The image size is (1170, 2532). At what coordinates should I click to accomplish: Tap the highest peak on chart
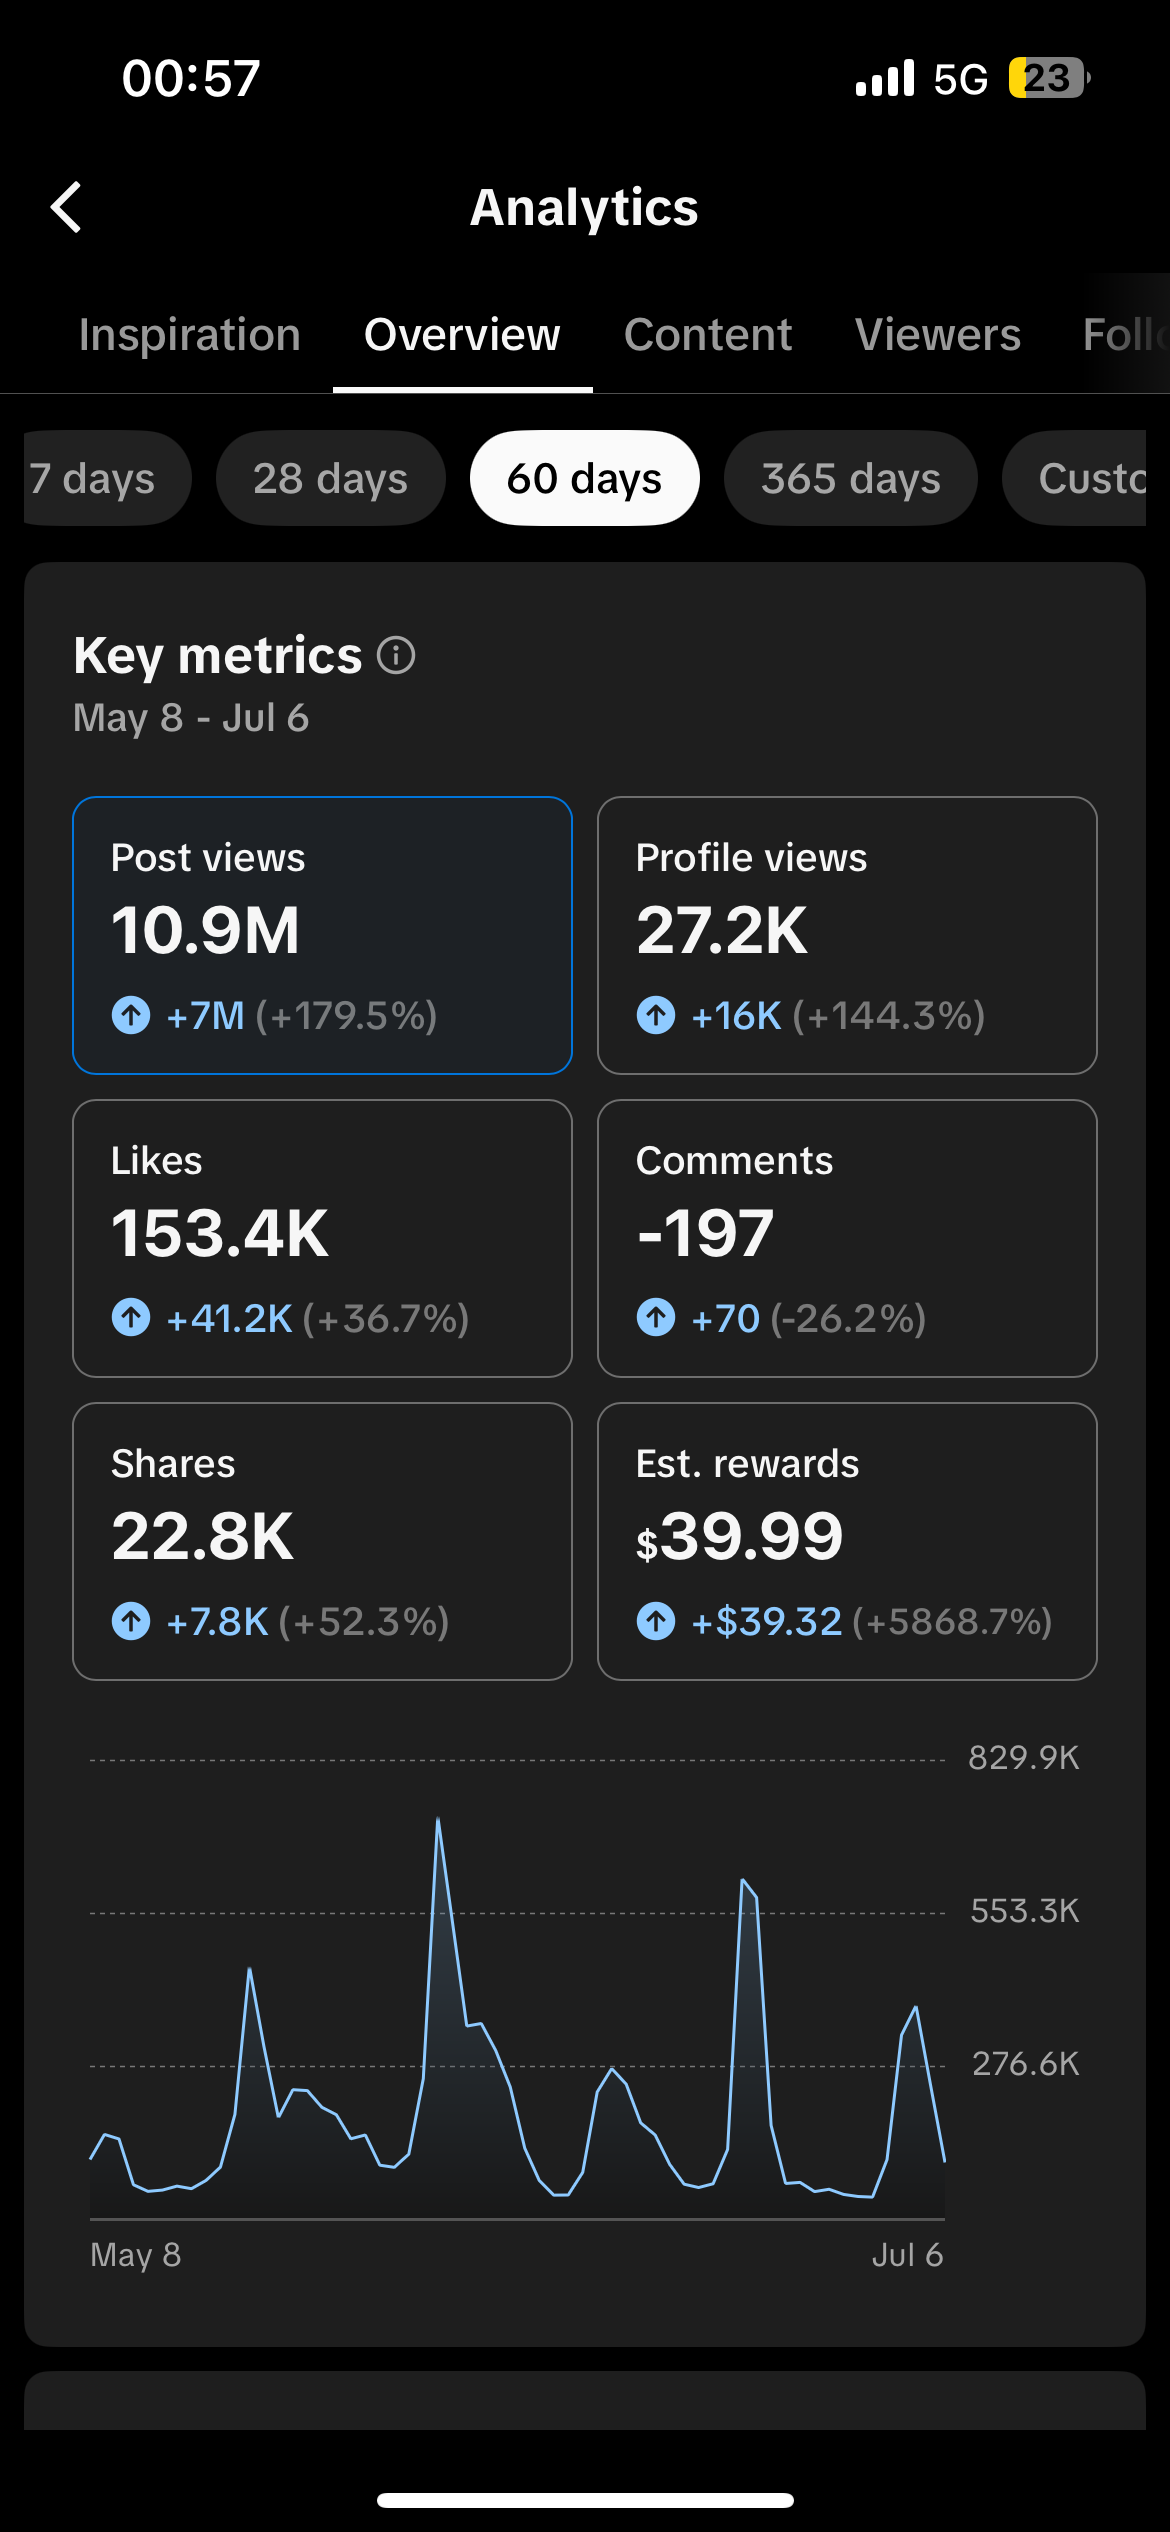tap(438, 1820)
